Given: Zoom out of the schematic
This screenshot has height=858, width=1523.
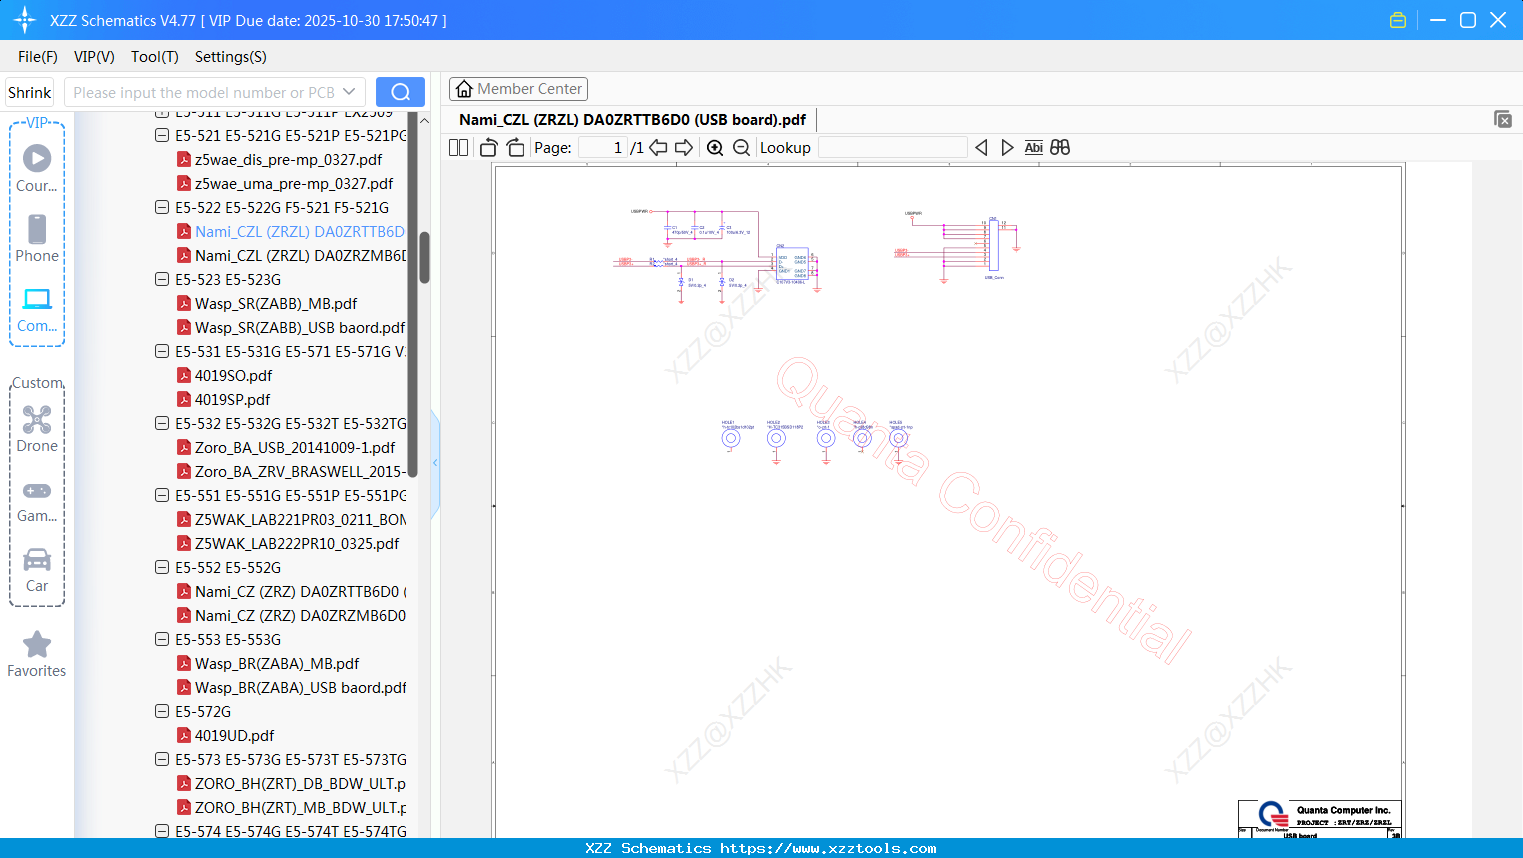Looking at the screenshot, I should [741, 147].
